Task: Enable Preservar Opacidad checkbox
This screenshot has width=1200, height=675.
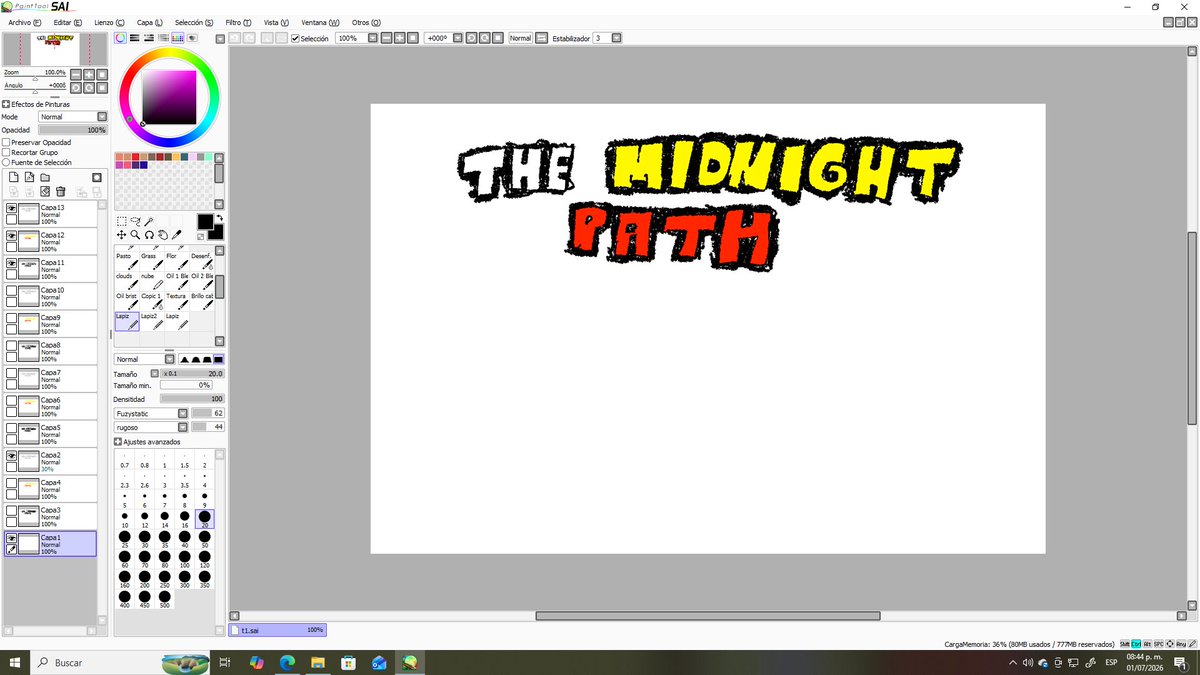Action: click(6, 142)
